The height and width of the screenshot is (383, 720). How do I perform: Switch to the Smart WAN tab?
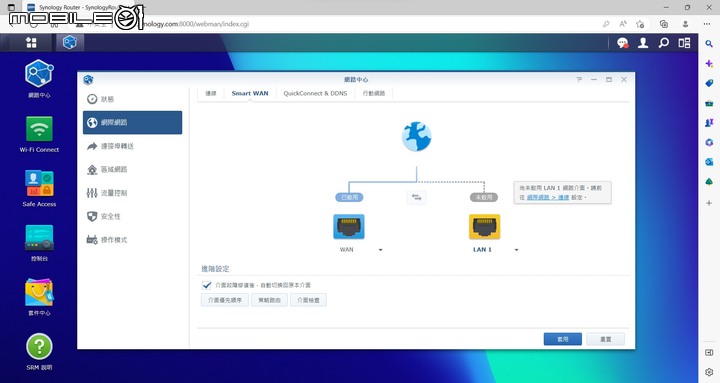[250, 93]
